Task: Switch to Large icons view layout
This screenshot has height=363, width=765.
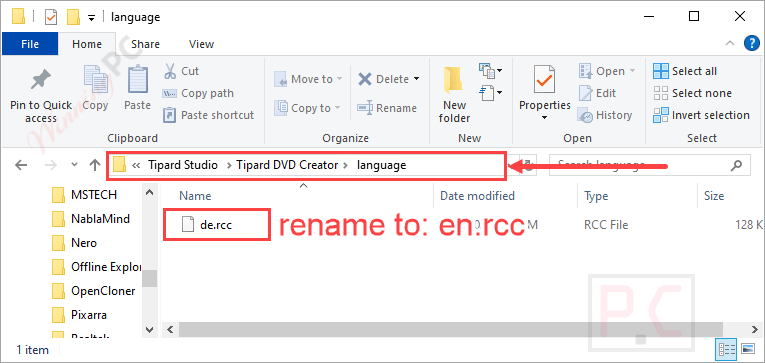Action: tap(748, 349)
